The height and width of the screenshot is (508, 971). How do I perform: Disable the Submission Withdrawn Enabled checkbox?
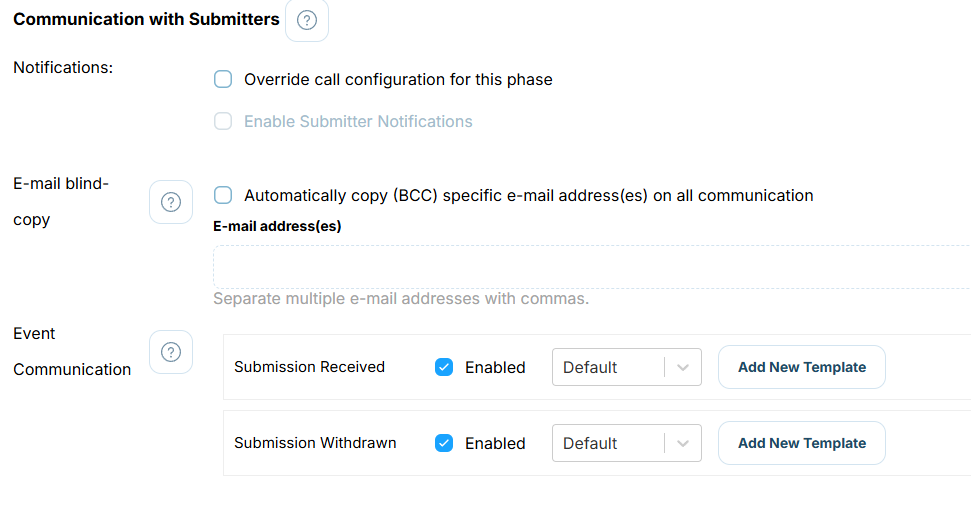444,443
